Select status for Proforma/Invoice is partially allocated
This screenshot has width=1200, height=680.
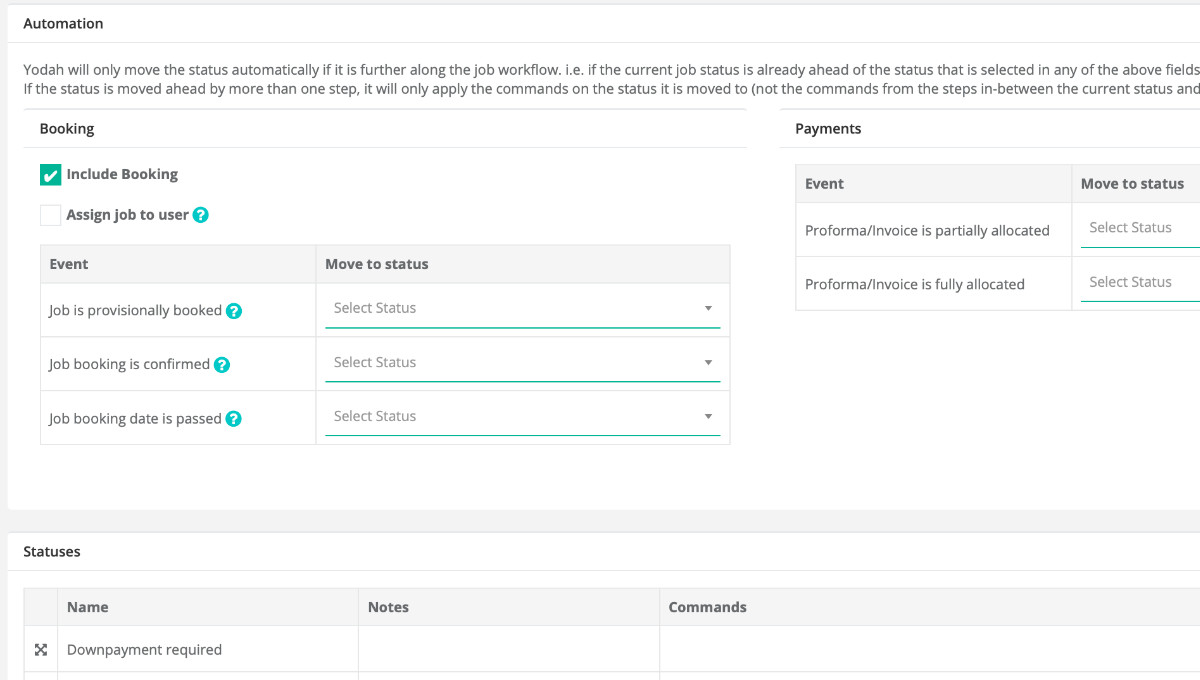tap(1140, 228)
